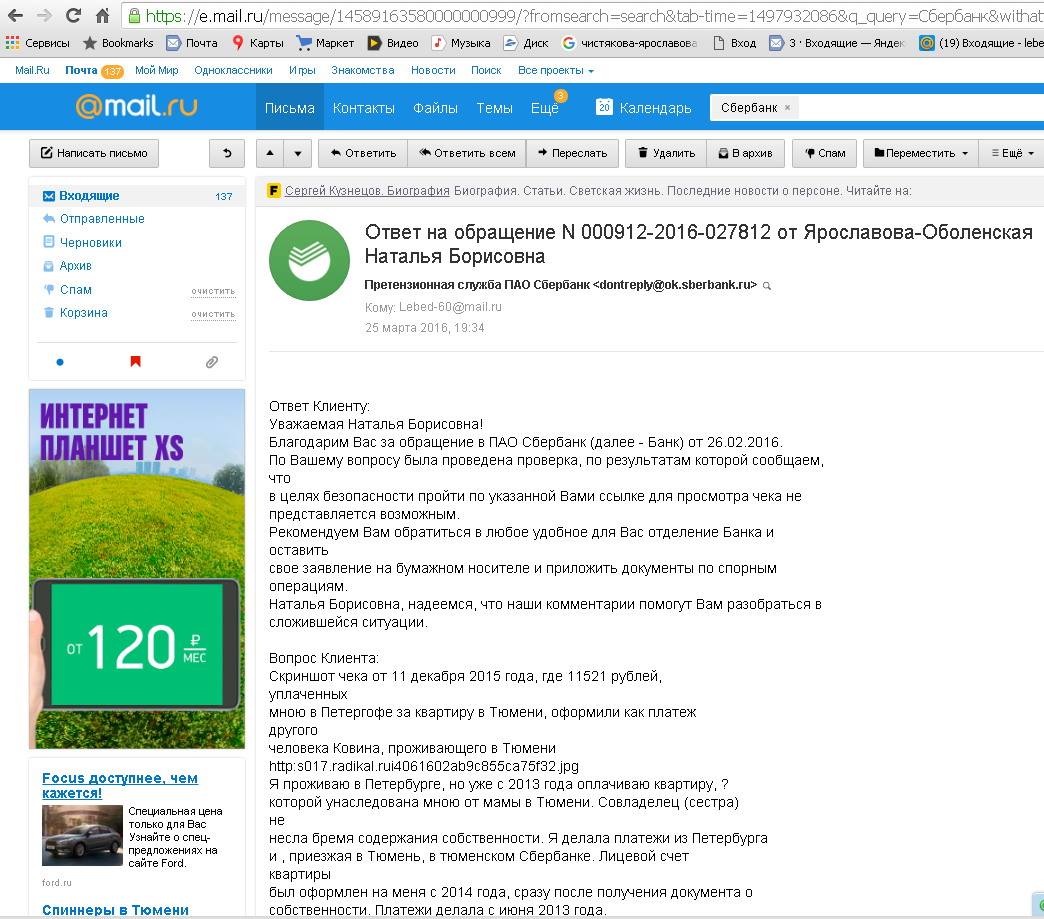Filter flagged messages with the red flag

[136, 362]
